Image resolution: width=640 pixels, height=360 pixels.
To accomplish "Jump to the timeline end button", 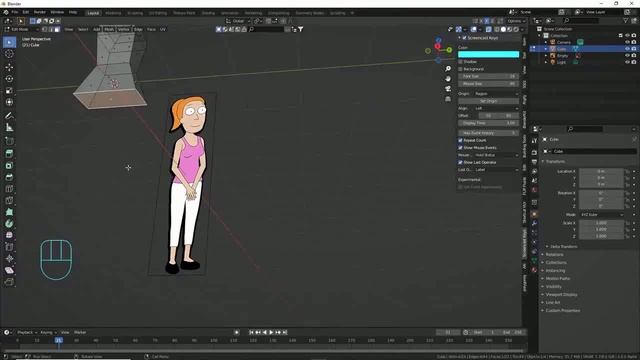I will (285, 332).
